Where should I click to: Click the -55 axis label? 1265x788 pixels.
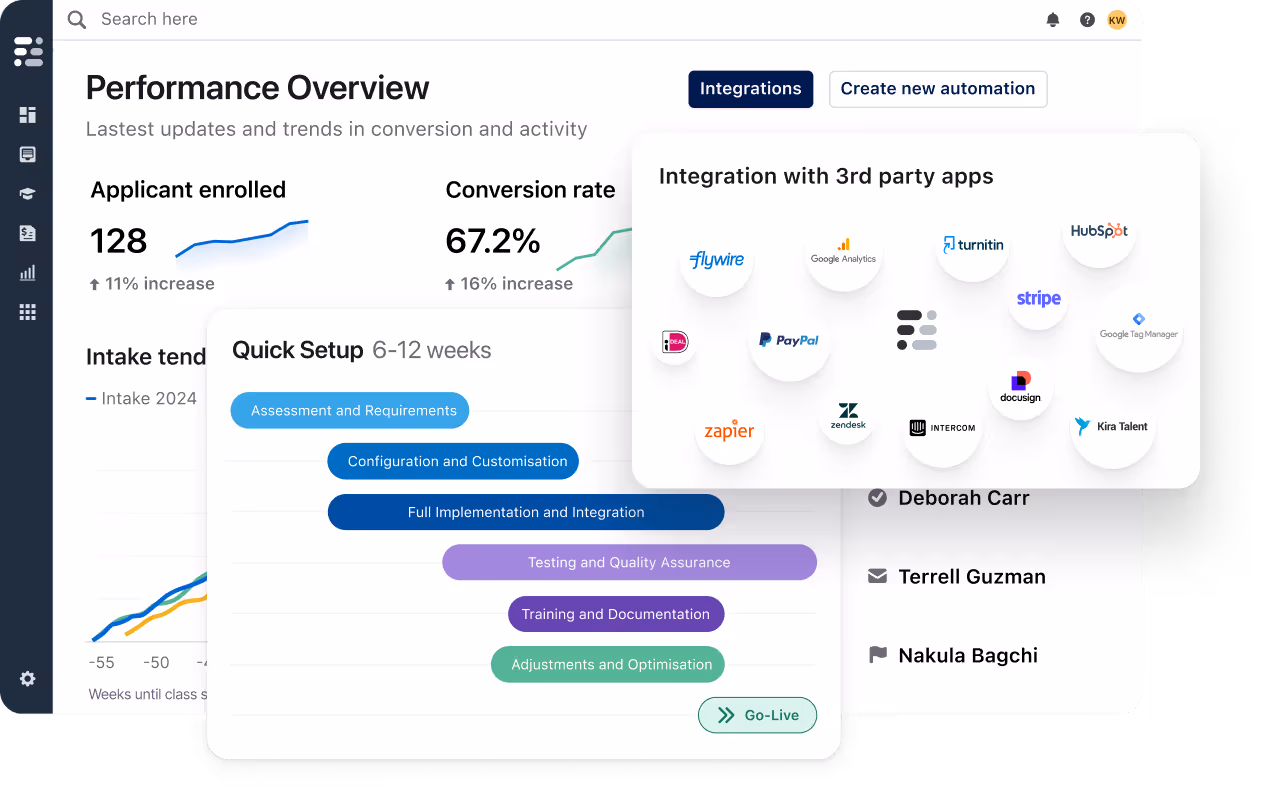[x=101, y=662]
